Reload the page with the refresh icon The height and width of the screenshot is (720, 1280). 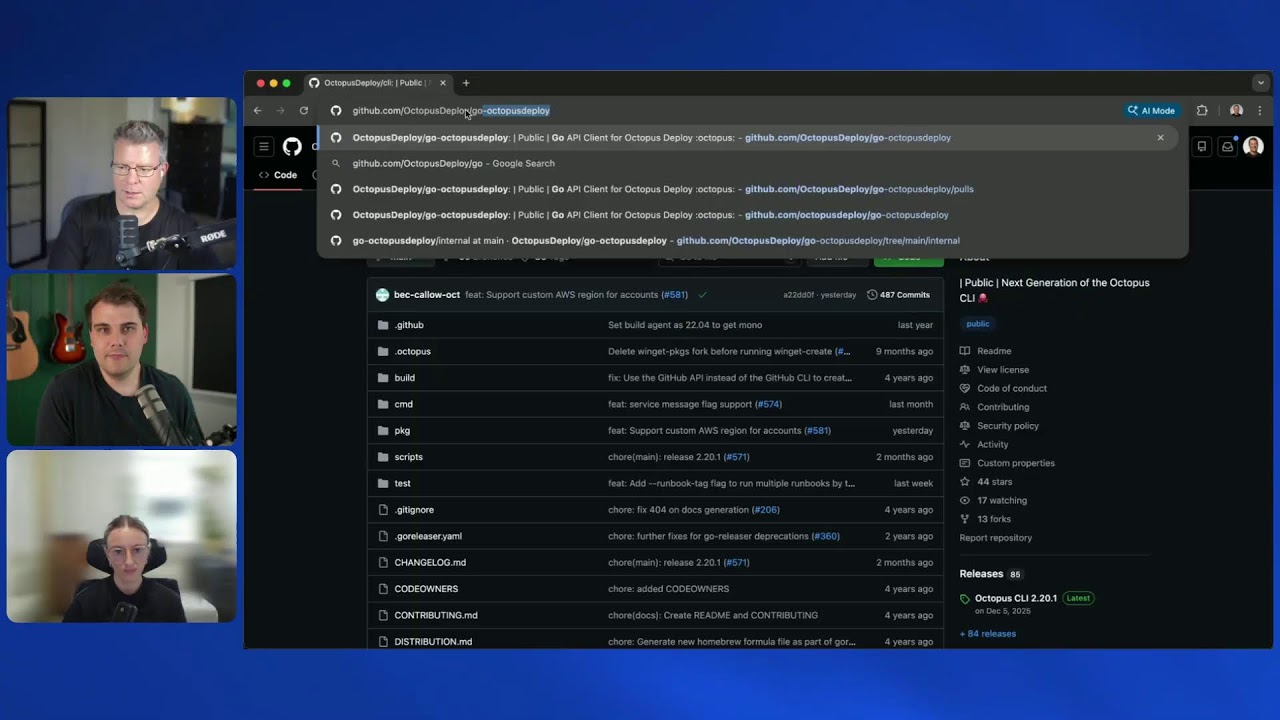coord(304,111)
